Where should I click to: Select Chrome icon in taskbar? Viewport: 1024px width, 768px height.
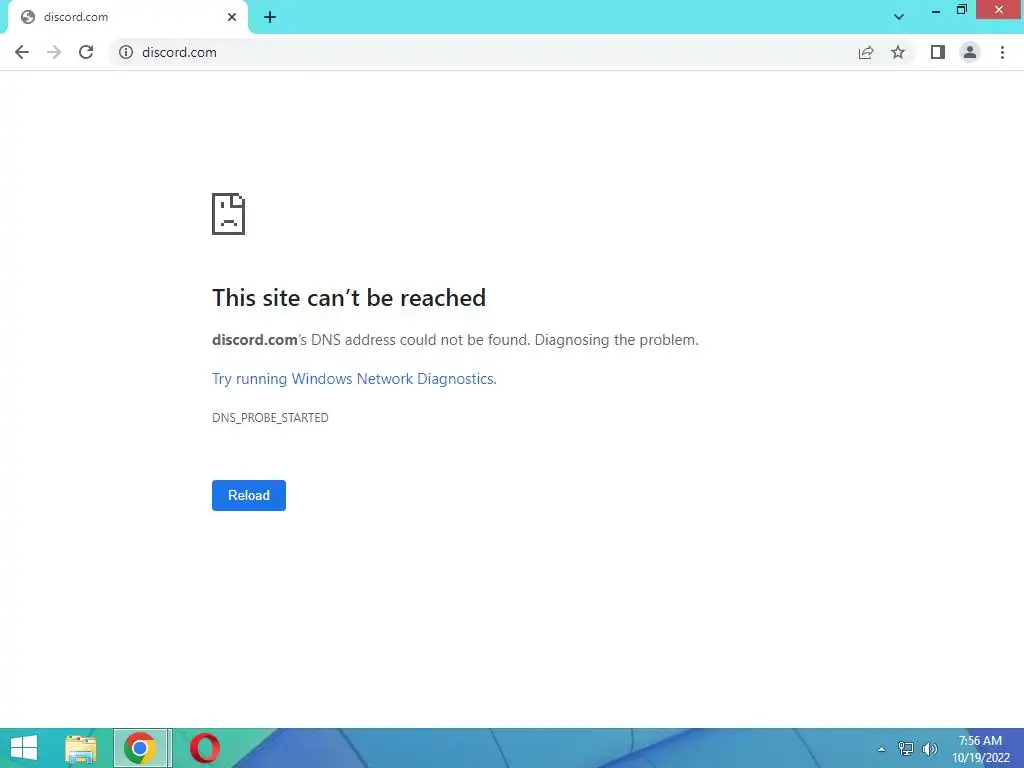tap(140, 748)
